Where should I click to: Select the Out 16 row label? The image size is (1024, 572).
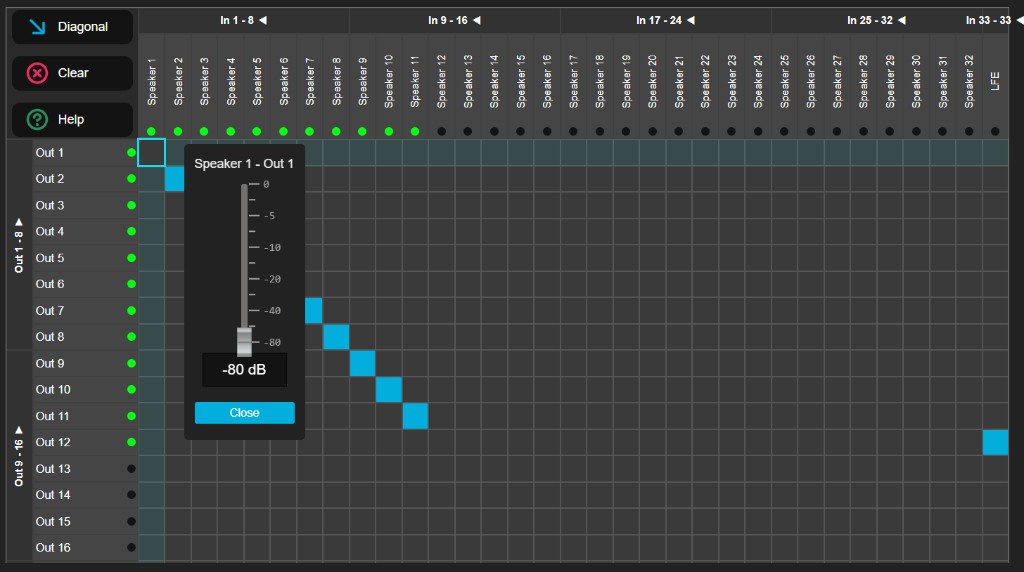click(53, 548)
